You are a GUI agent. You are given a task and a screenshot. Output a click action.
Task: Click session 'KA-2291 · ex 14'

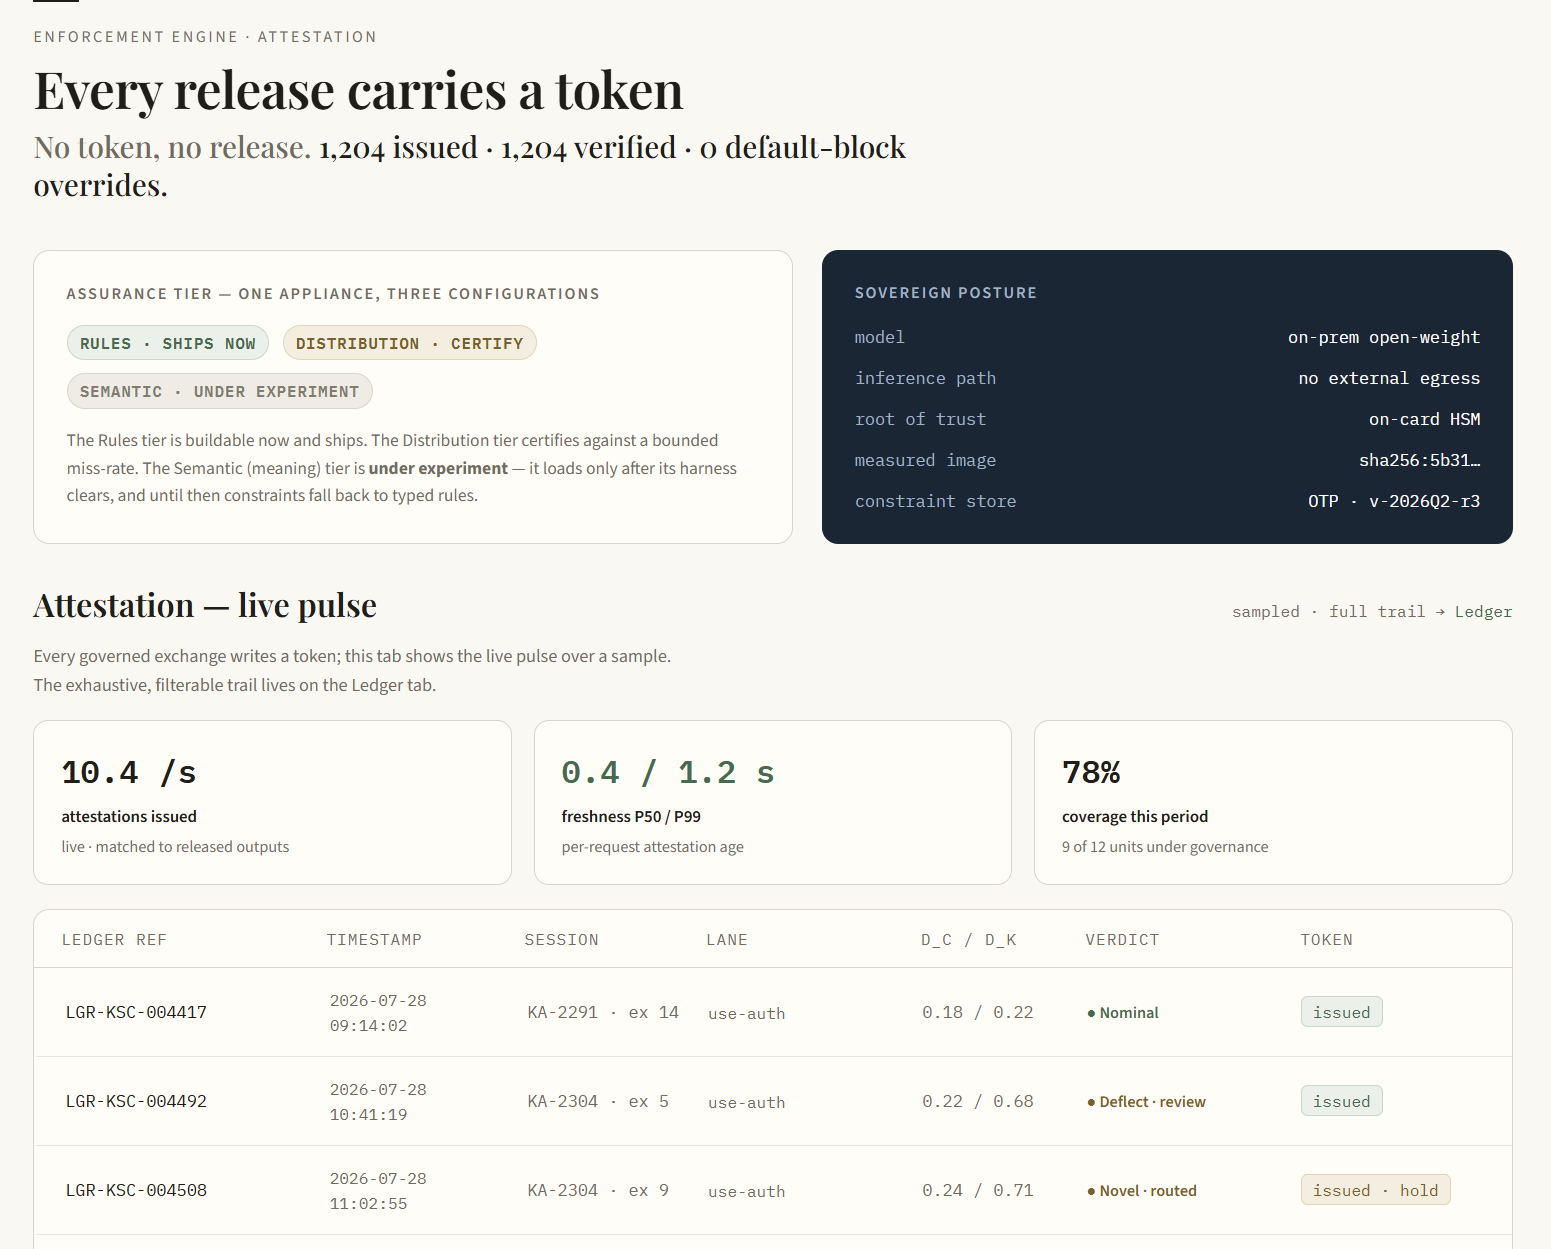[x=603, y=1012]
